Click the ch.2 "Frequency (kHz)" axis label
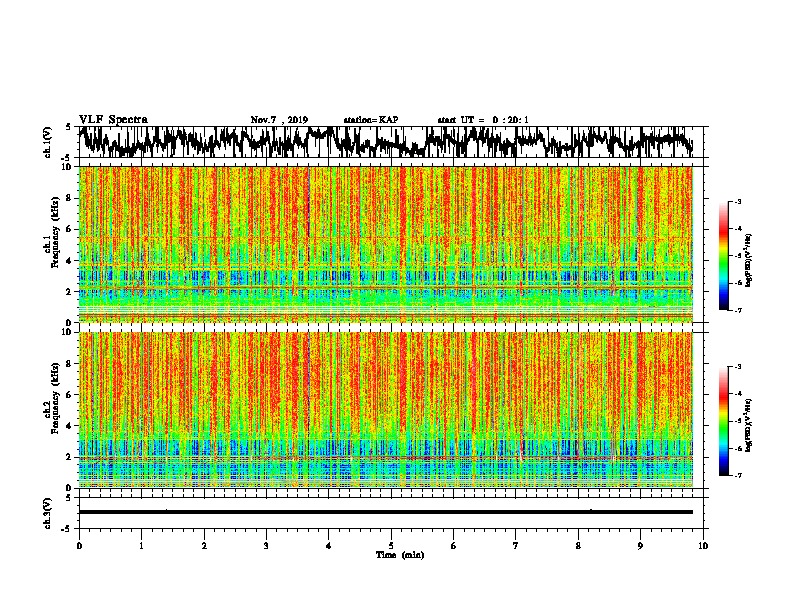Viewport: 792px width, 612px height. point(55,398)
